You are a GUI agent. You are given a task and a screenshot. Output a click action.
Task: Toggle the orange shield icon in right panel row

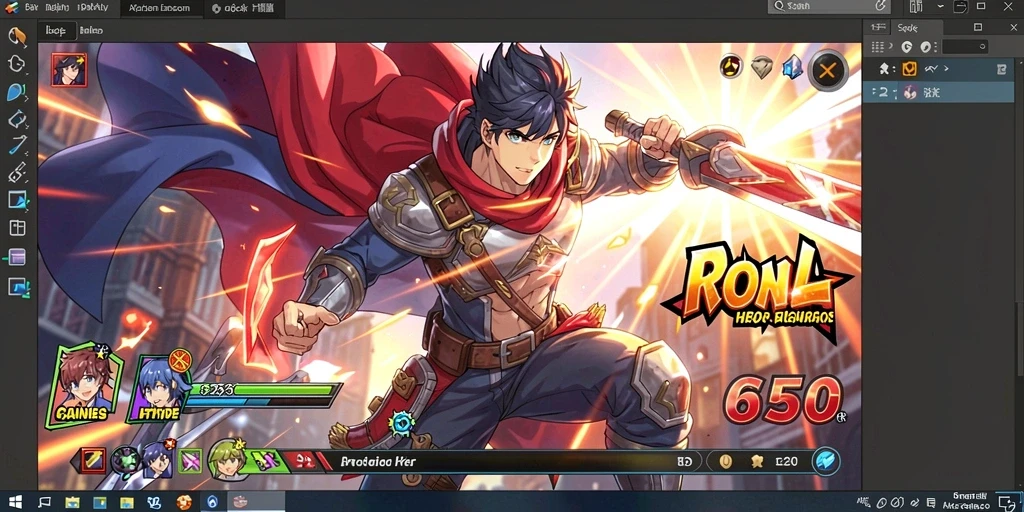(x=908, y=69)
